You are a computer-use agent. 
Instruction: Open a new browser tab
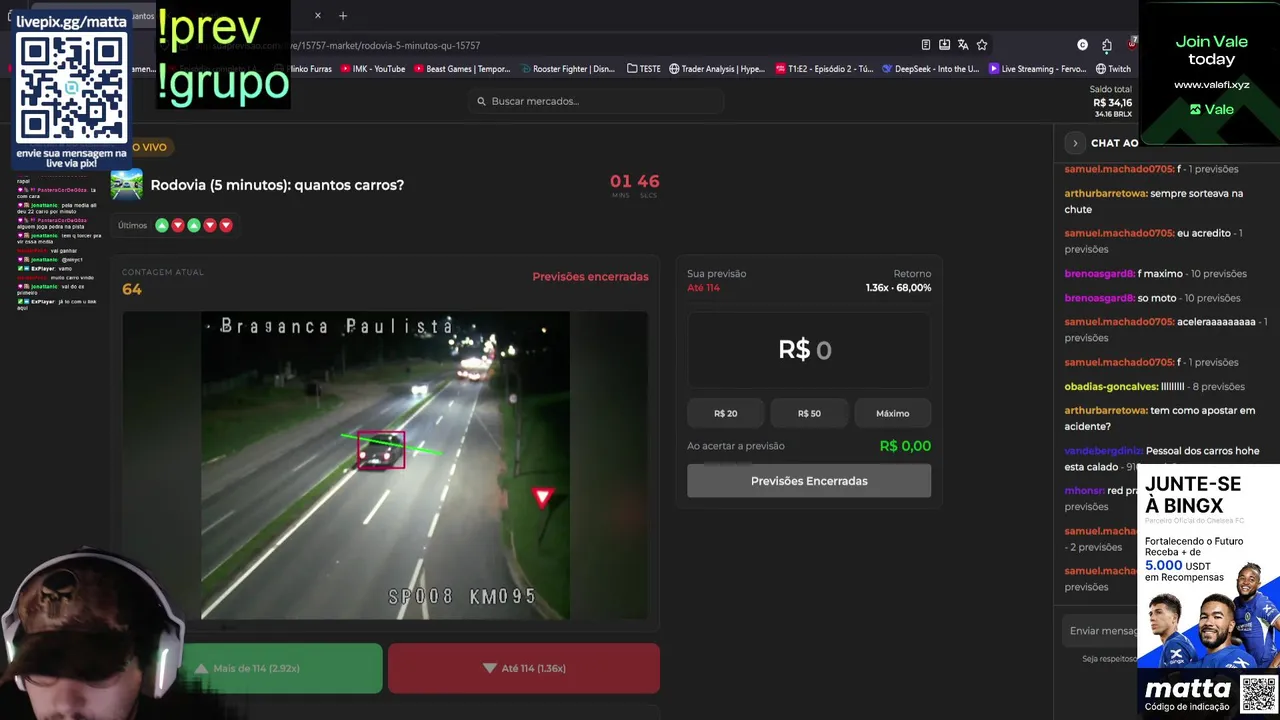coord(343,15)
